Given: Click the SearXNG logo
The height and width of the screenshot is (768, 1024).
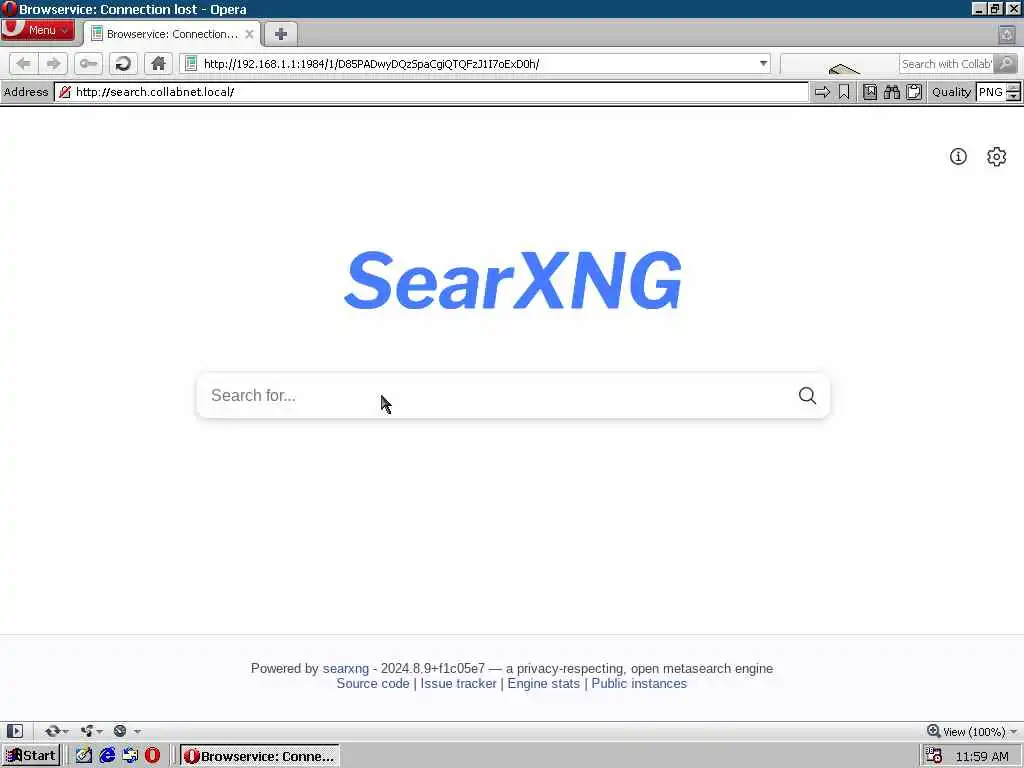Looking at the screenshot, I should (513, 281).
